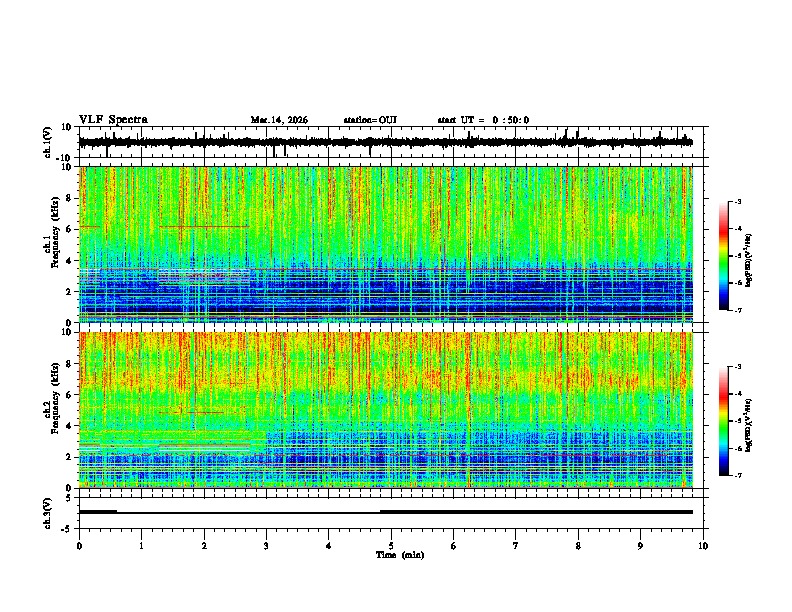The height and width of the screenshot is (612, 792).
Task: Click the "start UT = 0 :50: 0" text
Action: click(x=483, y=120)
